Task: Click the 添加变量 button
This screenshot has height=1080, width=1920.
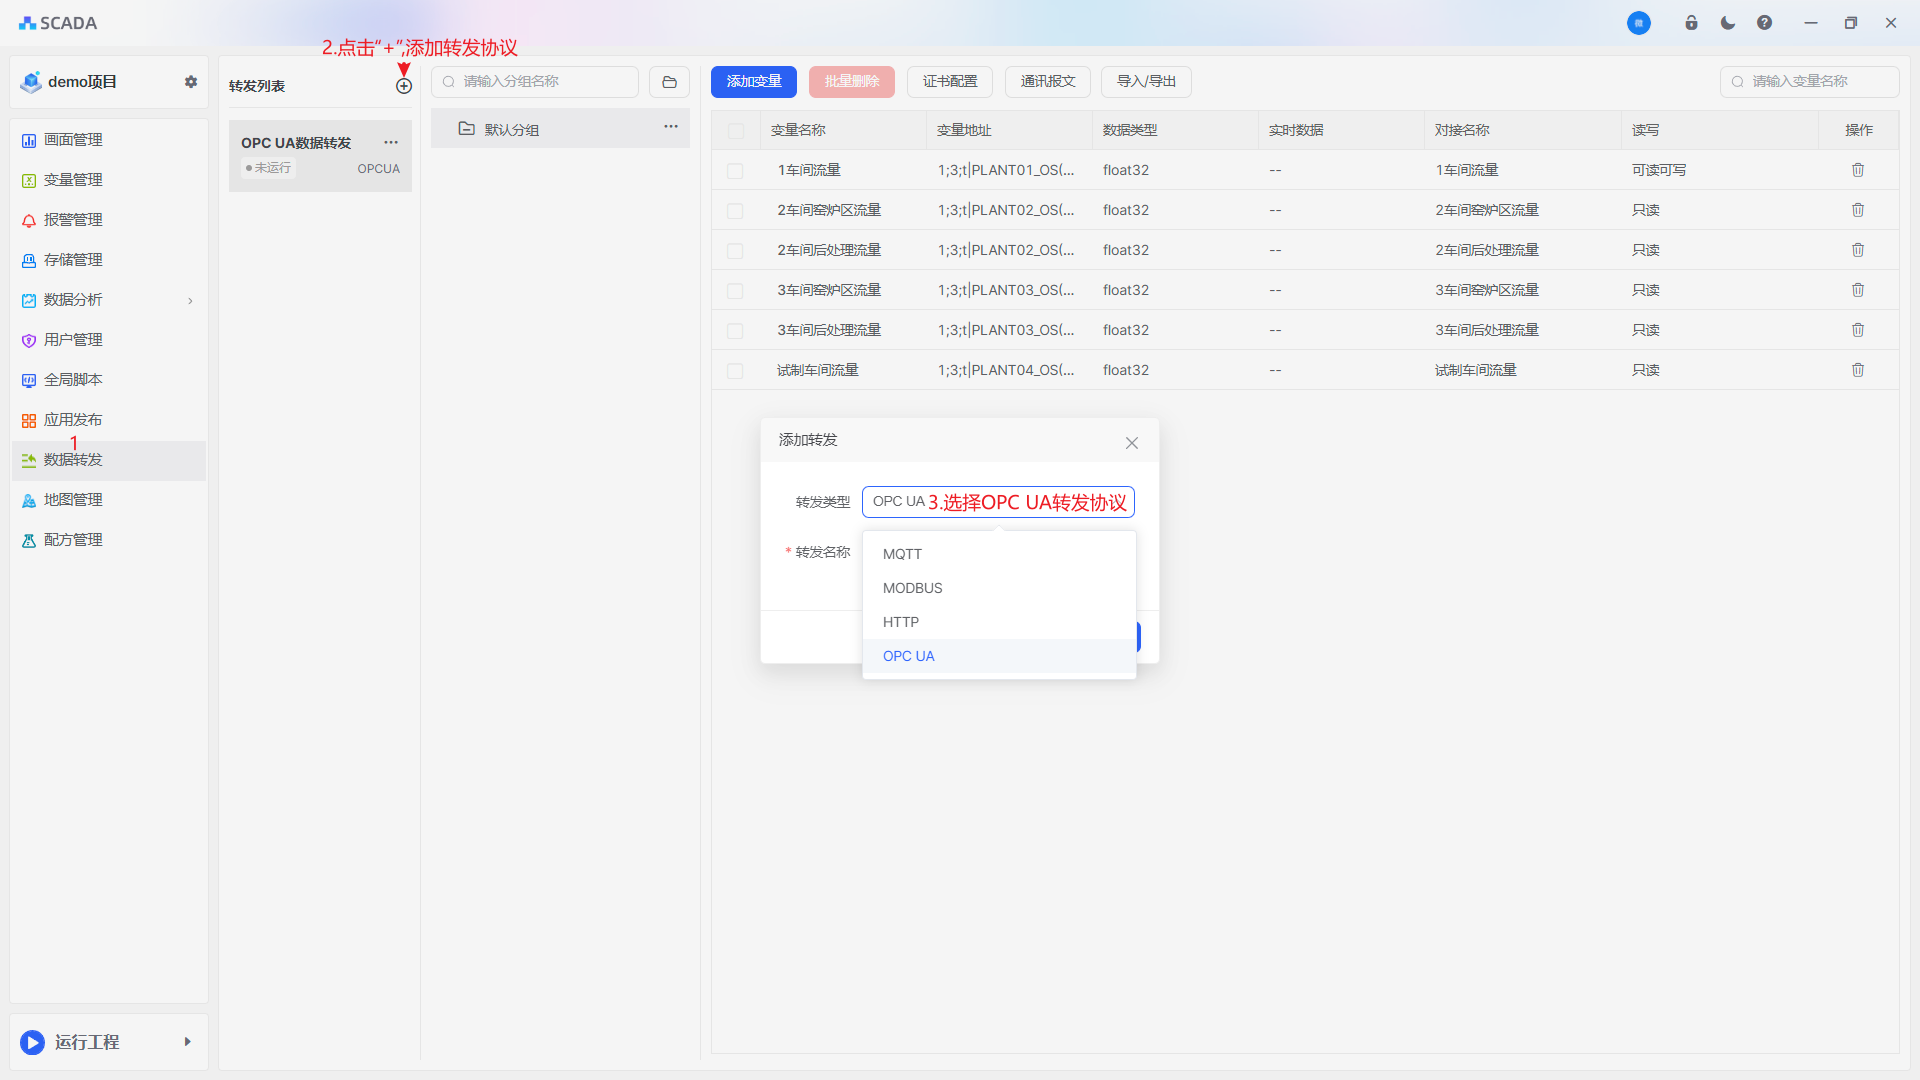Action: 753,82
